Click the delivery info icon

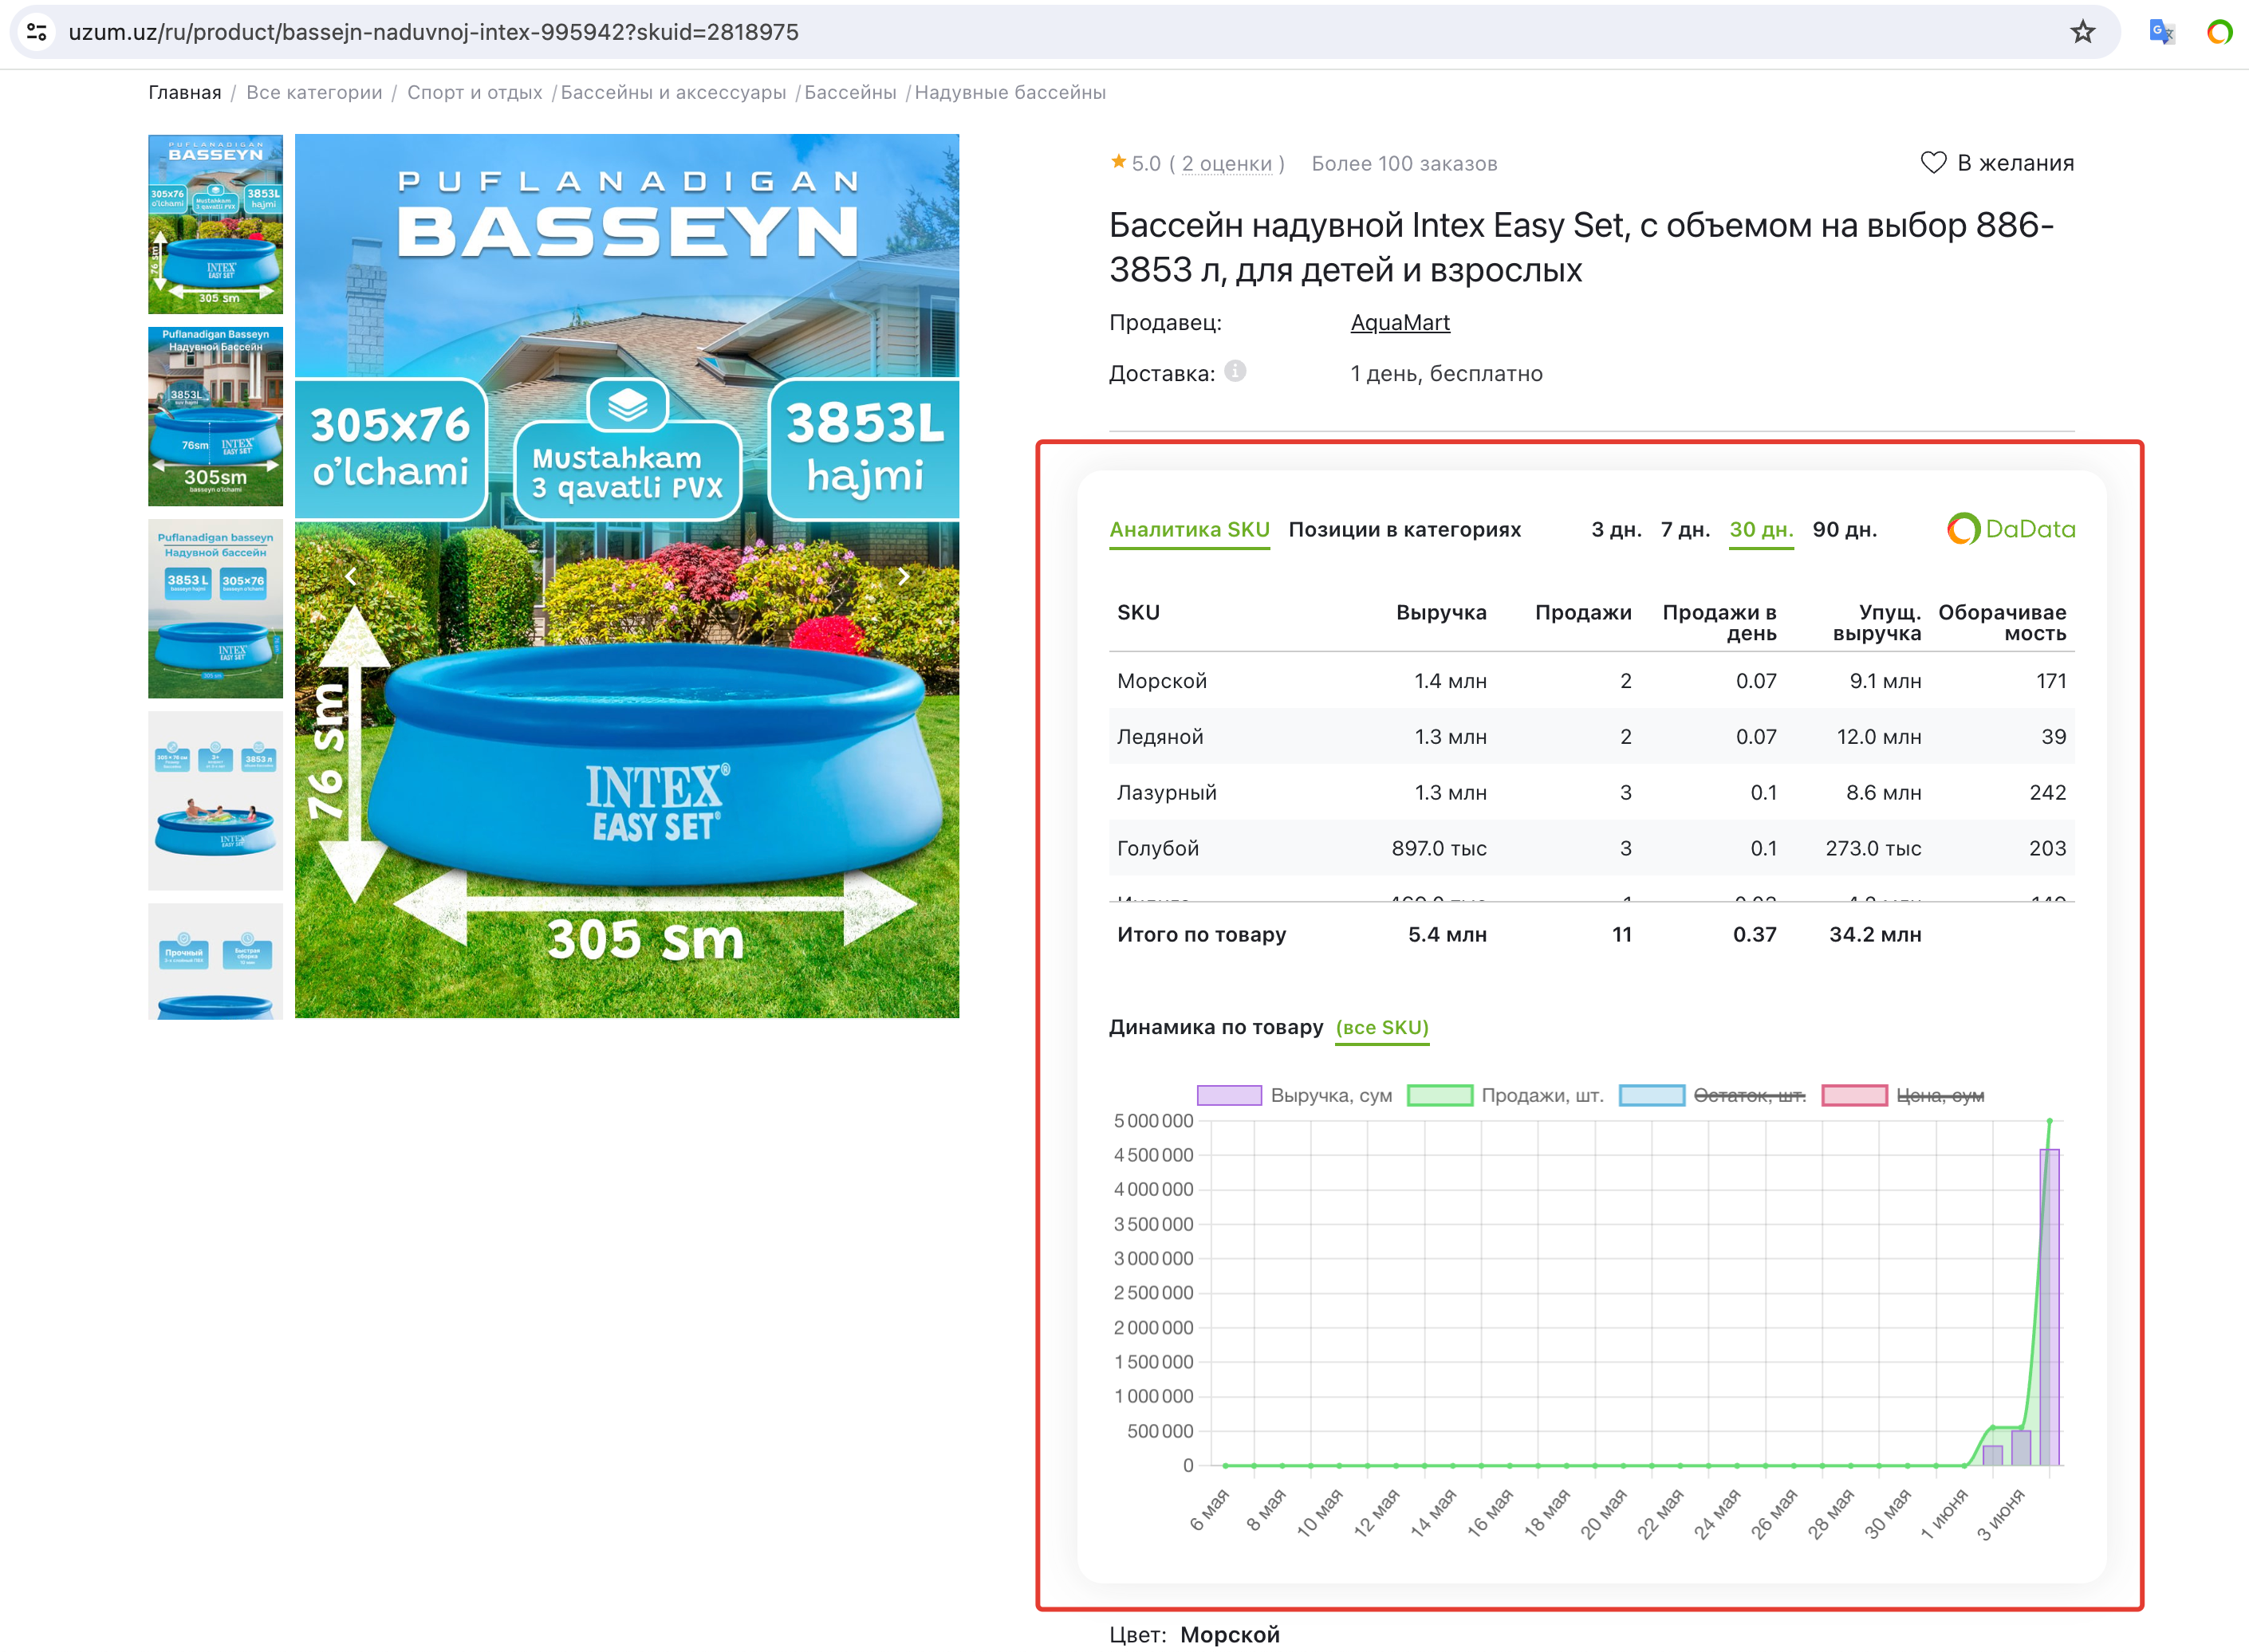click(1235, 372)
